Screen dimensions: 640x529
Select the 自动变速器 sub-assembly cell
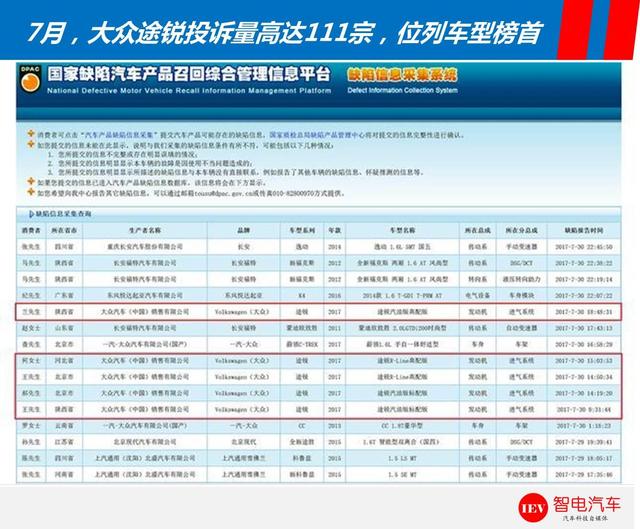522,328
